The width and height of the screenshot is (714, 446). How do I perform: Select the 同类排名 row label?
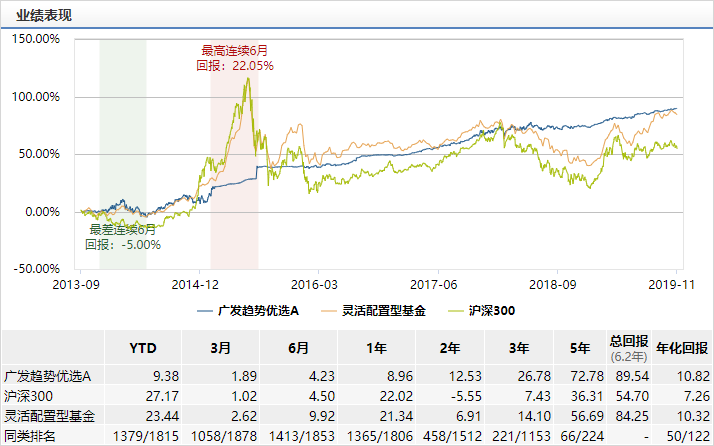coord(30,436)
